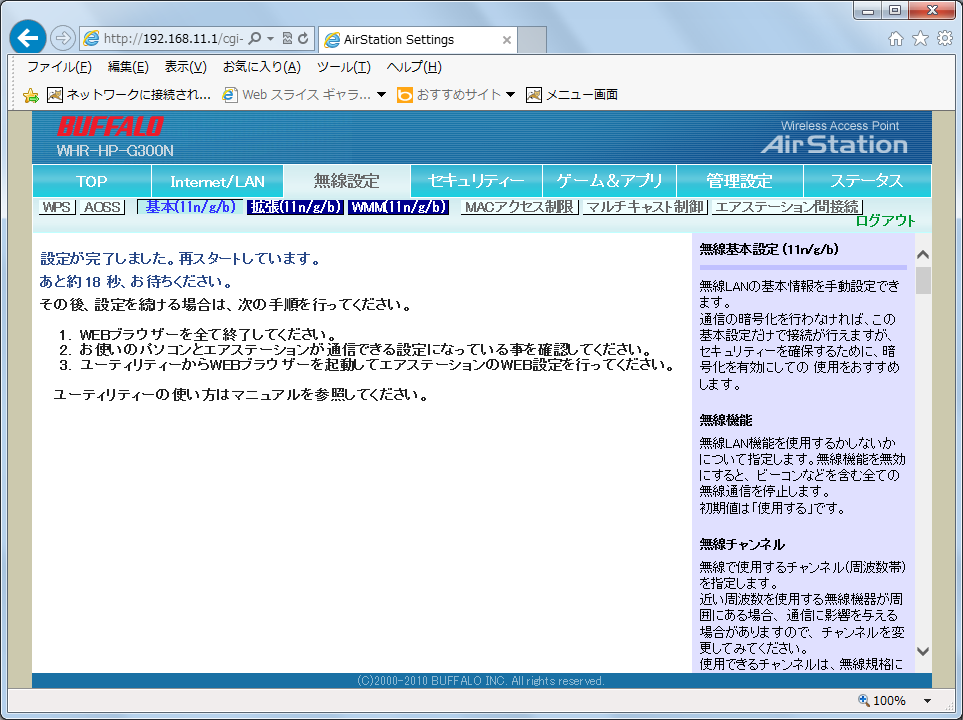The height and width of the screenshot is (720, 963).
Task: Open the ツール(T) menu
Action: pos(343,67)
